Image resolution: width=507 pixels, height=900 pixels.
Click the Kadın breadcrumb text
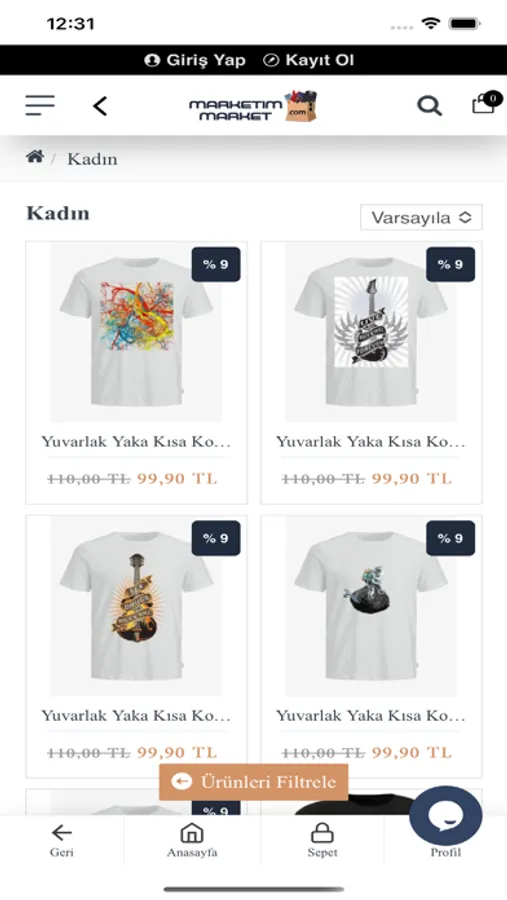[92, 159]
